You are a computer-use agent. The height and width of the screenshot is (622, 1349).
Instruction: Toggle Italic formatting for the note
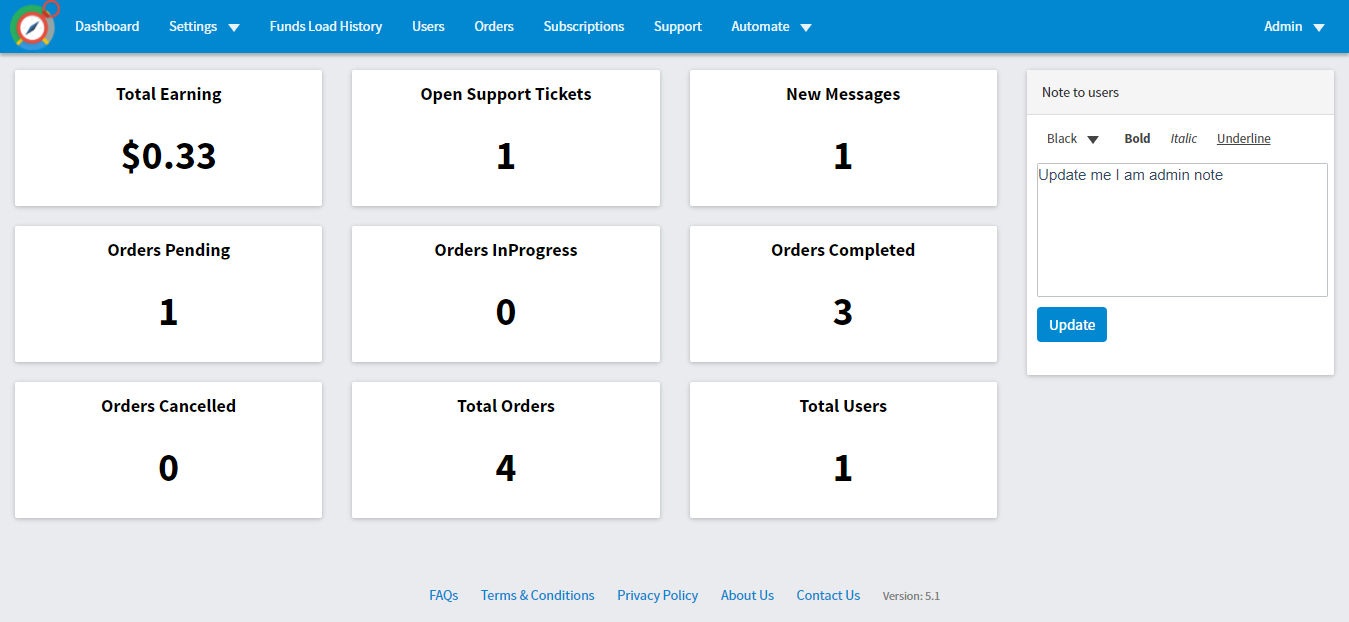click(x=1184, y=139)
